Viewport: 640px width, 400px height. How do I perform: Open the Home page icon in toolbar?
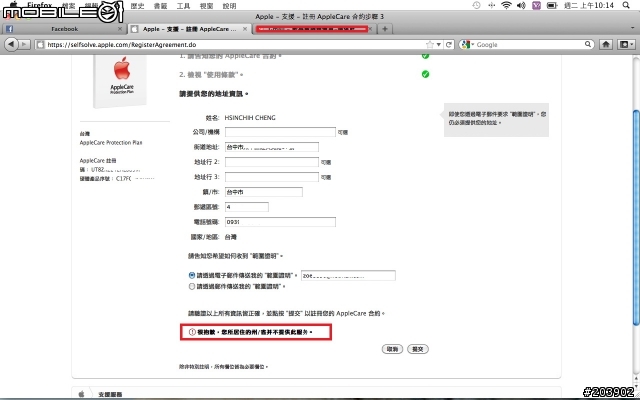pos(606,44)
